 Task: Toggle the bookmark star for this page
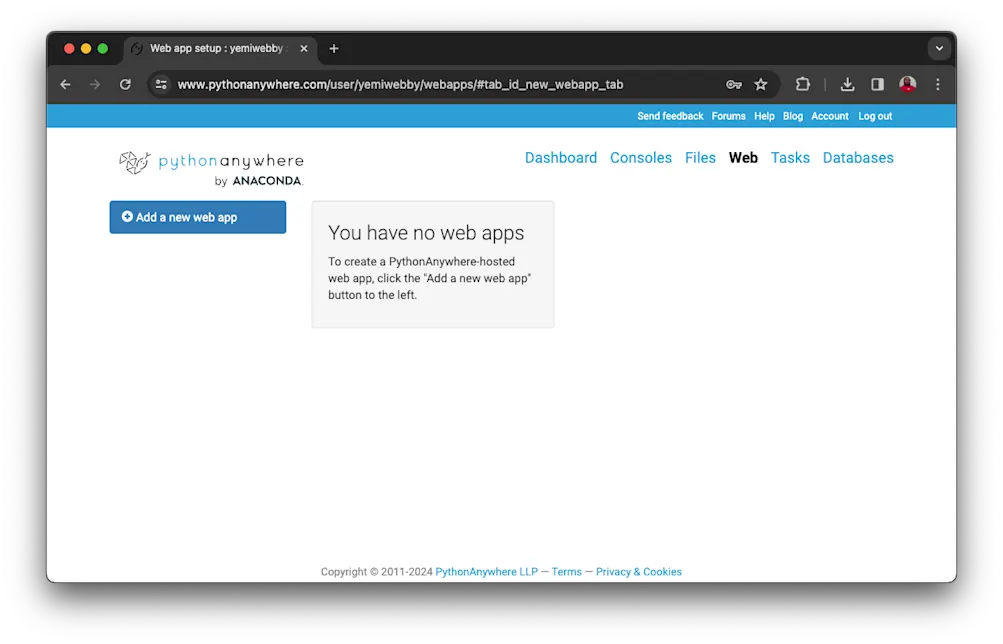tap(761, 84)
